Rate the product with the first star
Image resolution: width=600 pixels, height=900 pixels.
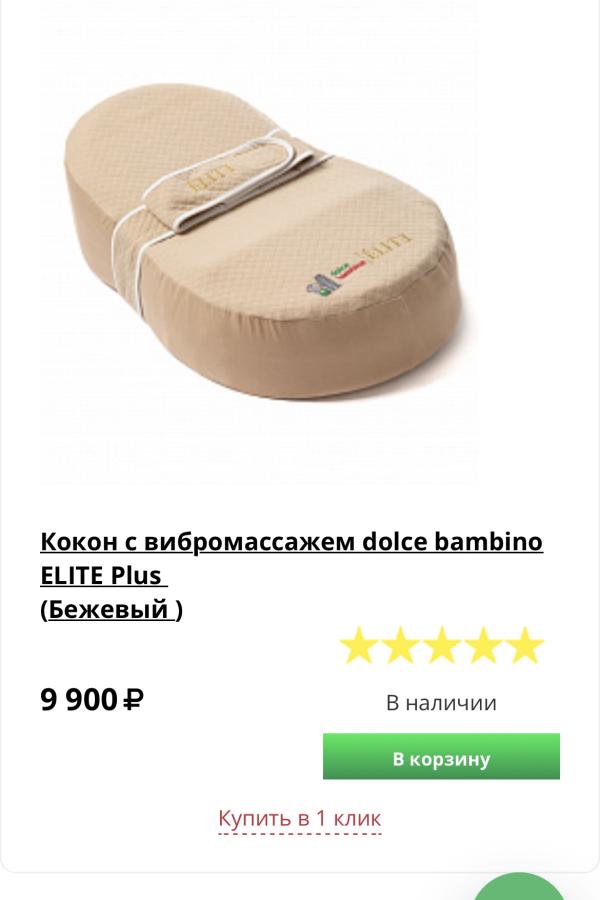coord(359,645)
